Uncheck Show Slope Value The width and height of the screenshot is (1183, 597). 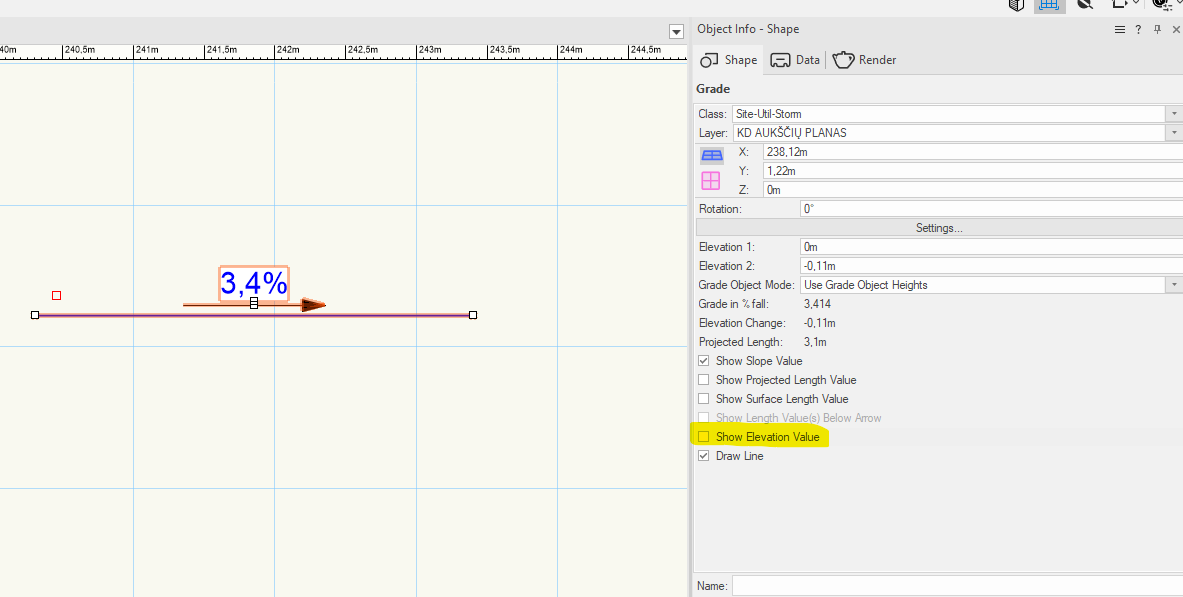pyautogui.click(x=704, y=361)
